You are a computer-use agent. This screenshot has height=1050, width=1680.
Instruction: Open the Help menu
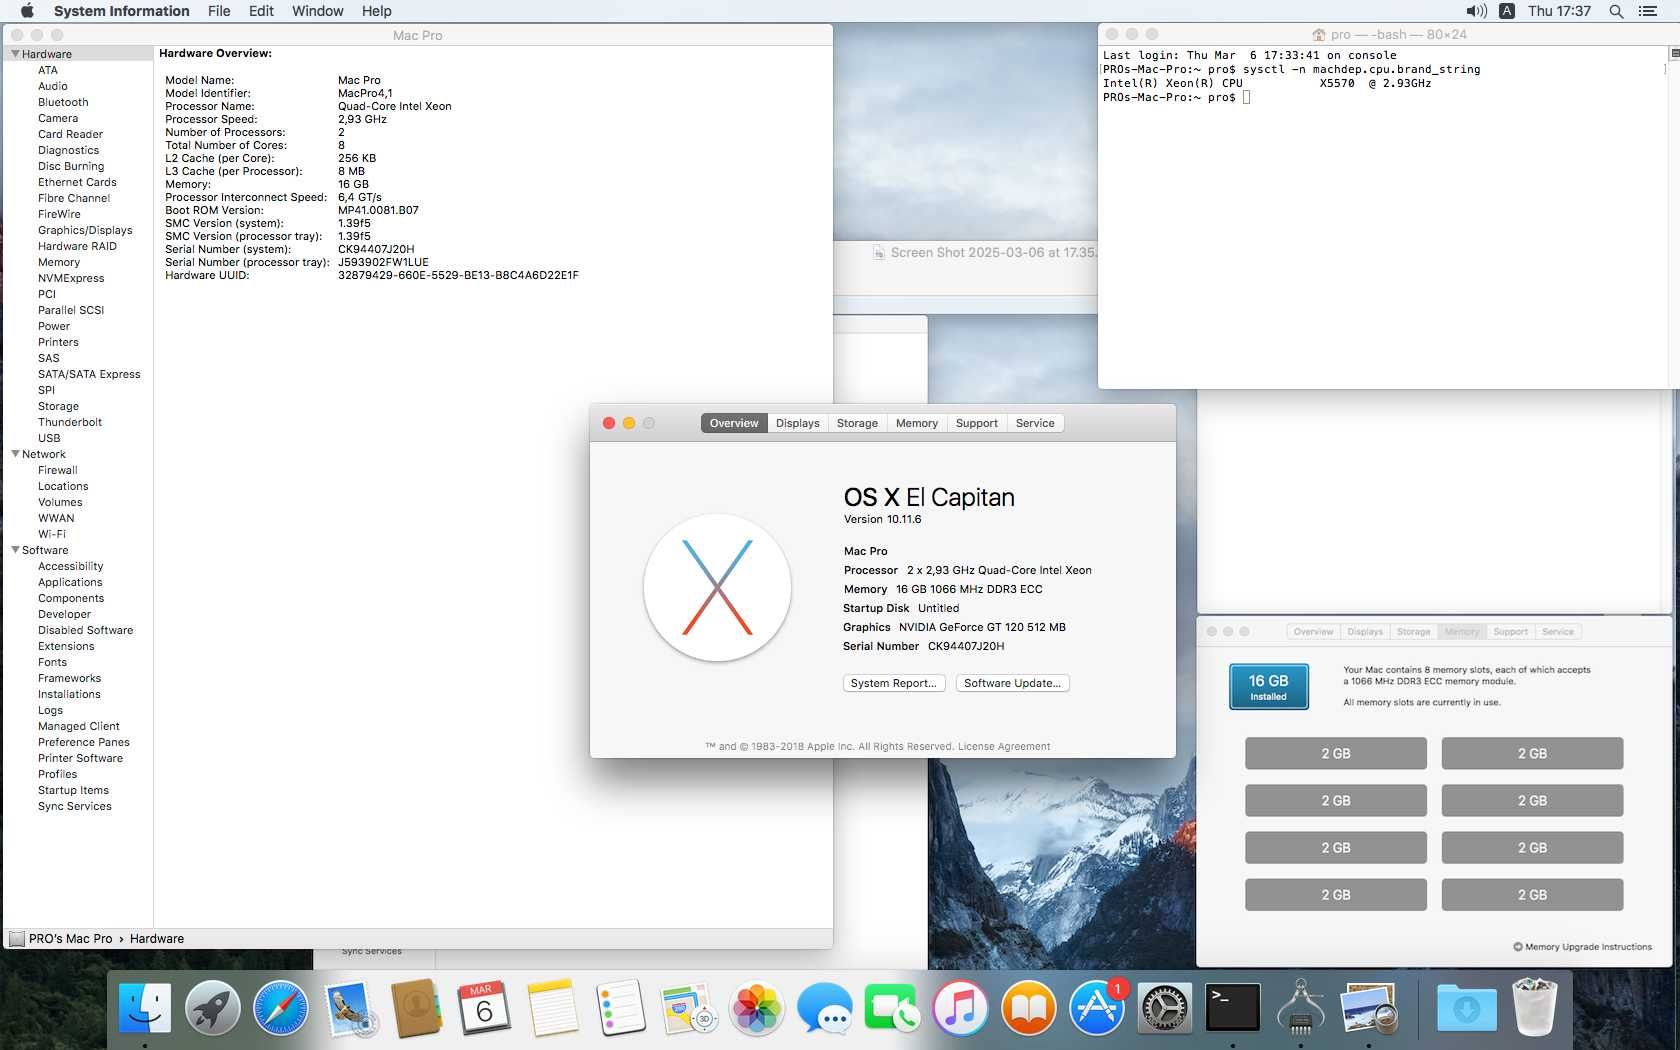(x=376, y=11)
